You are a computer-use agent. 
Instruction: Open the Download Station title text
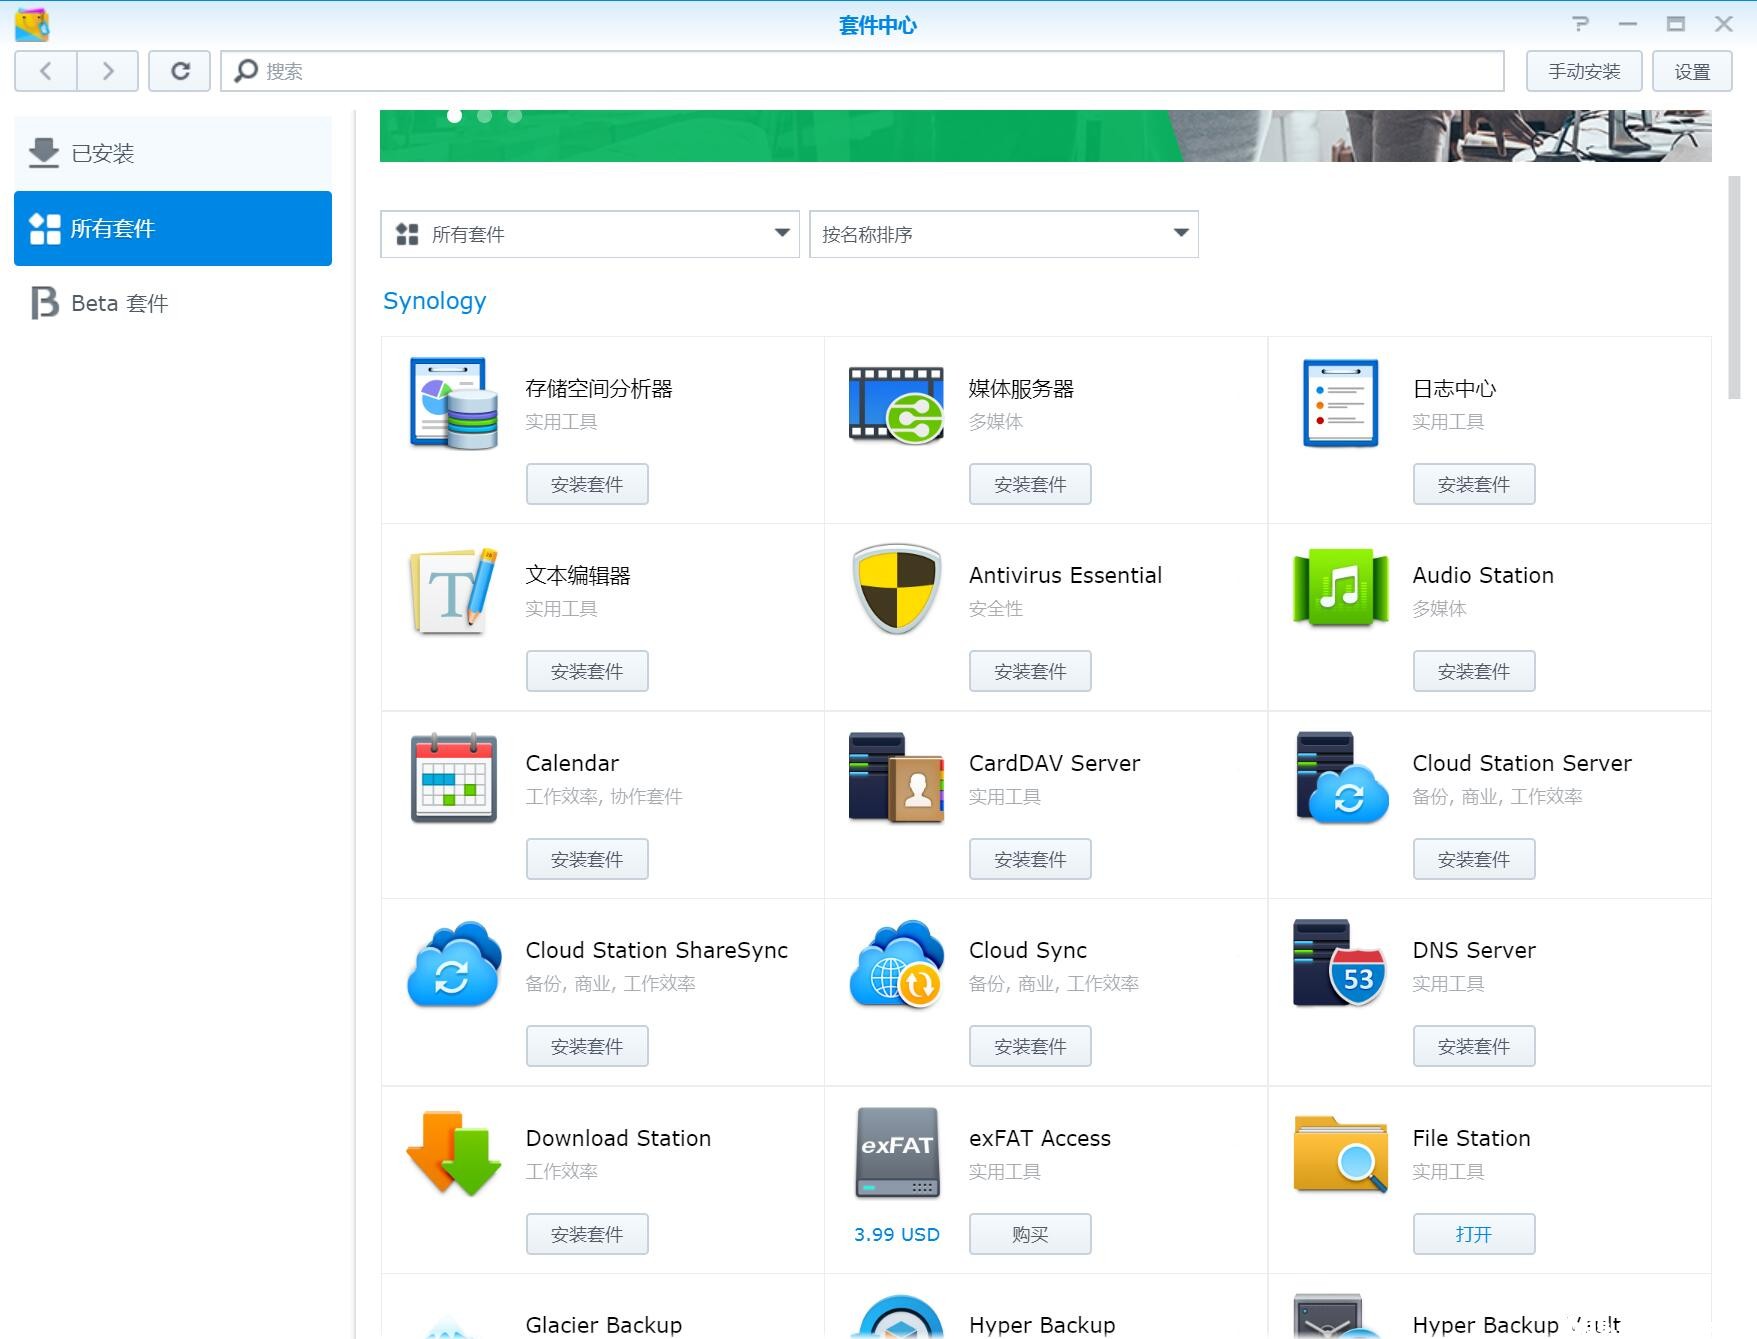(618, 1138)
